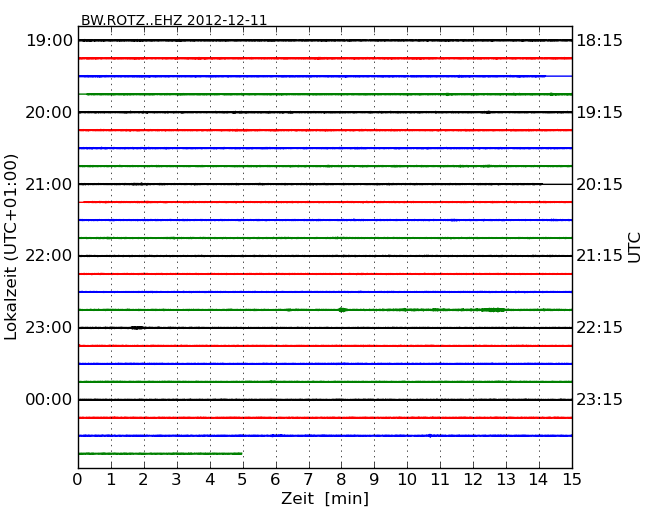The height and width of the screenshot is (520, 650).
Task: Click the 5 minute tick label
Action: coord(243,480)
